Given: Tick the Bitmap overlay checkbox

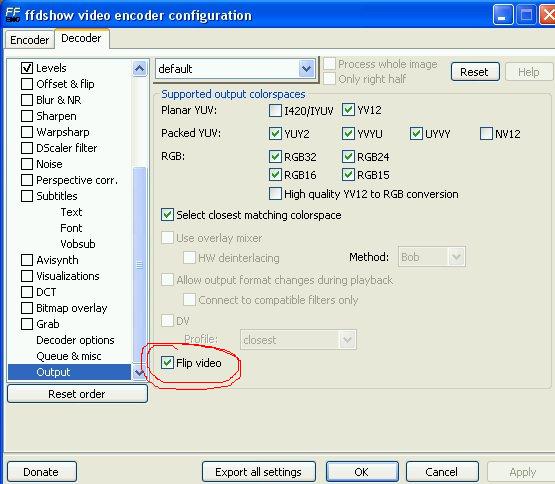Looking at the screenshot, I should point(27,308).
